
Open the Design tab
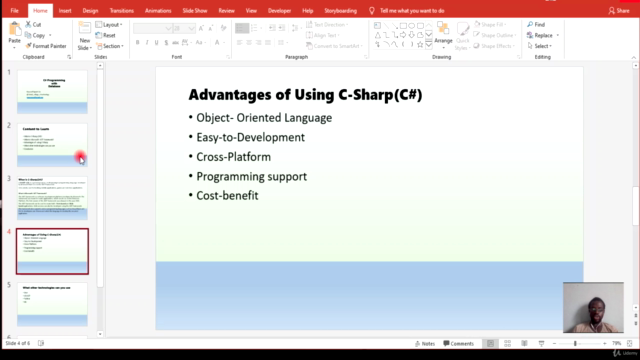90,11
